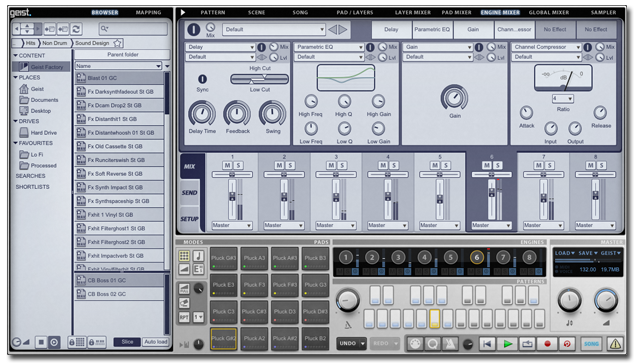The image size is (634, 363).
Task: Toggle Auto load in browser
Action: (156, 342)
